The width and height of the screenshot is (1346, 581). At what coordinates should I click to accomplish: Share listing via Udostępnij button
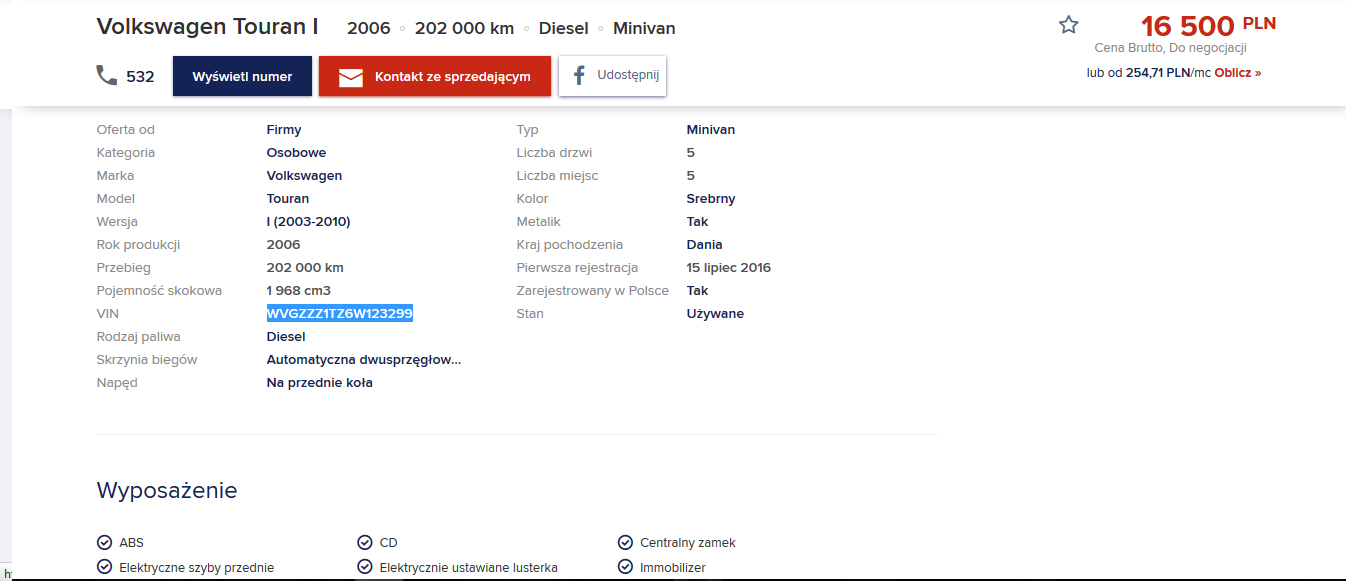click(612, 76)
